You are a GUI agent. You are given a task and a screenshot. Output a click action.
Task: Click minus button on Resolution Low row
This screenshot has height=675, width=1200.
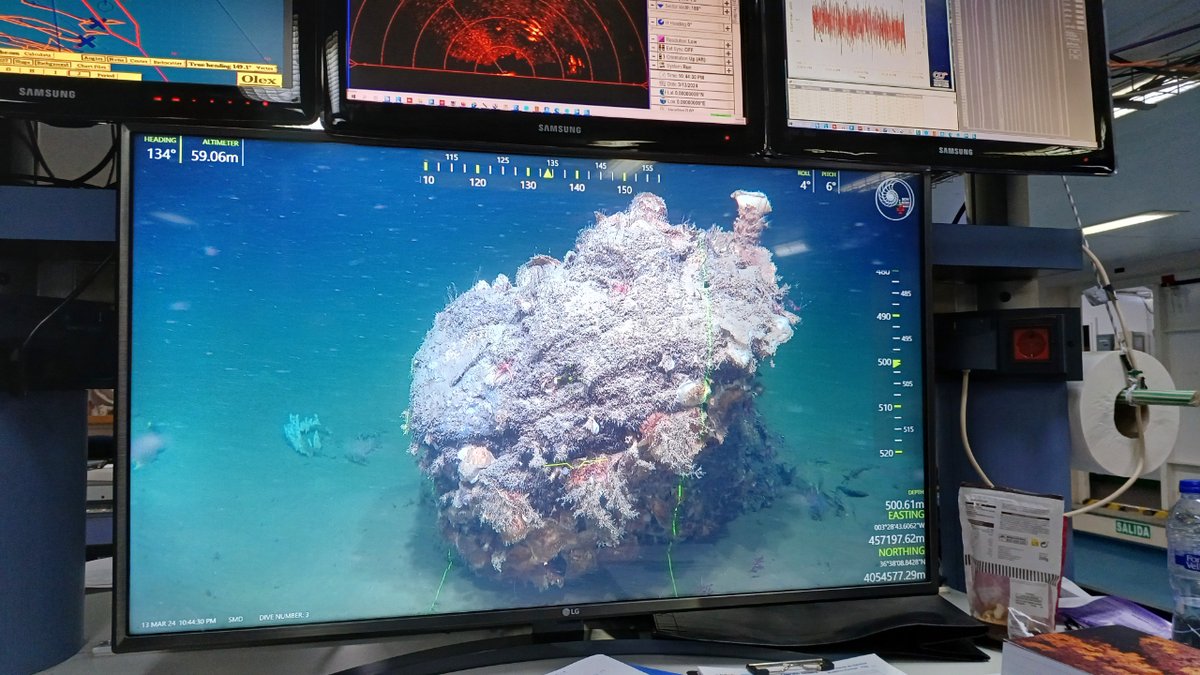pyautogui.click(x=653, y=39)
